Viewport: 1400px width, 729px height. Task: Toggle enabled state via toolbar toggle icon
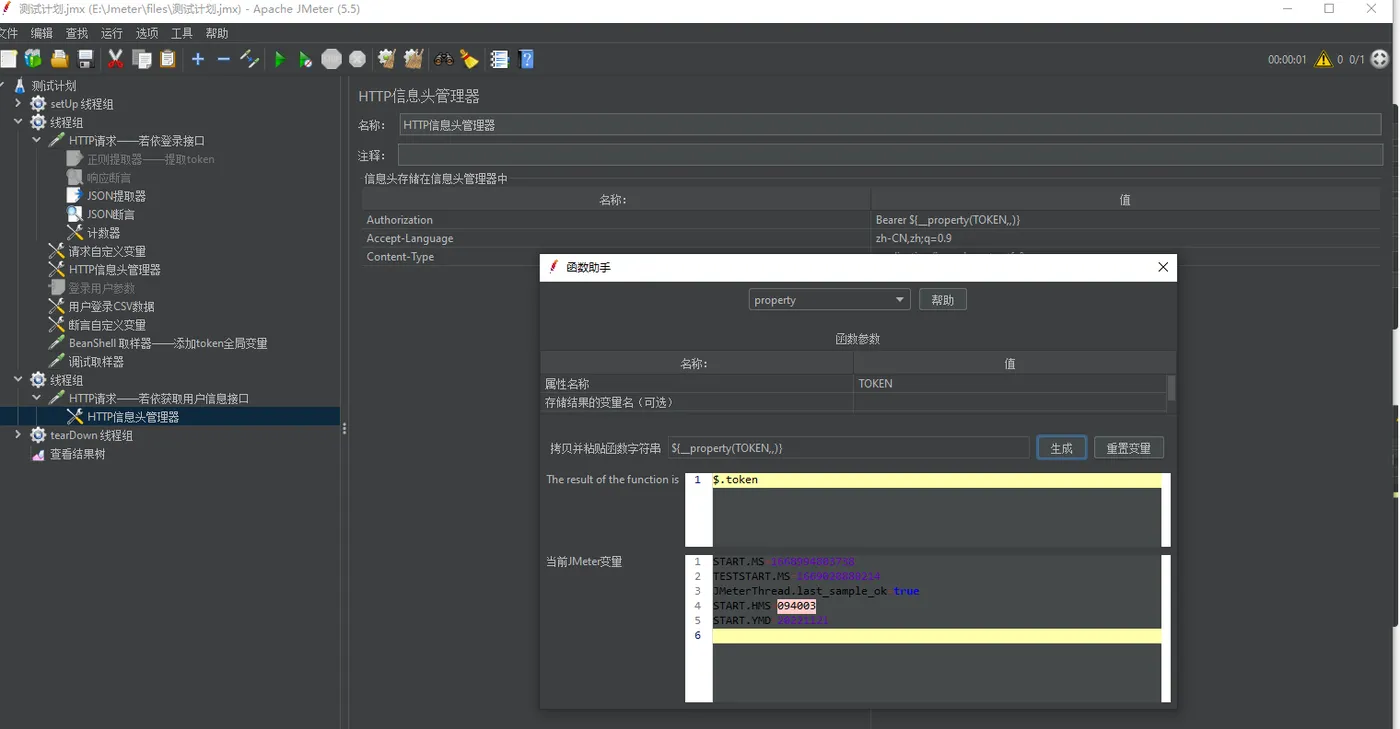point(249,59)
